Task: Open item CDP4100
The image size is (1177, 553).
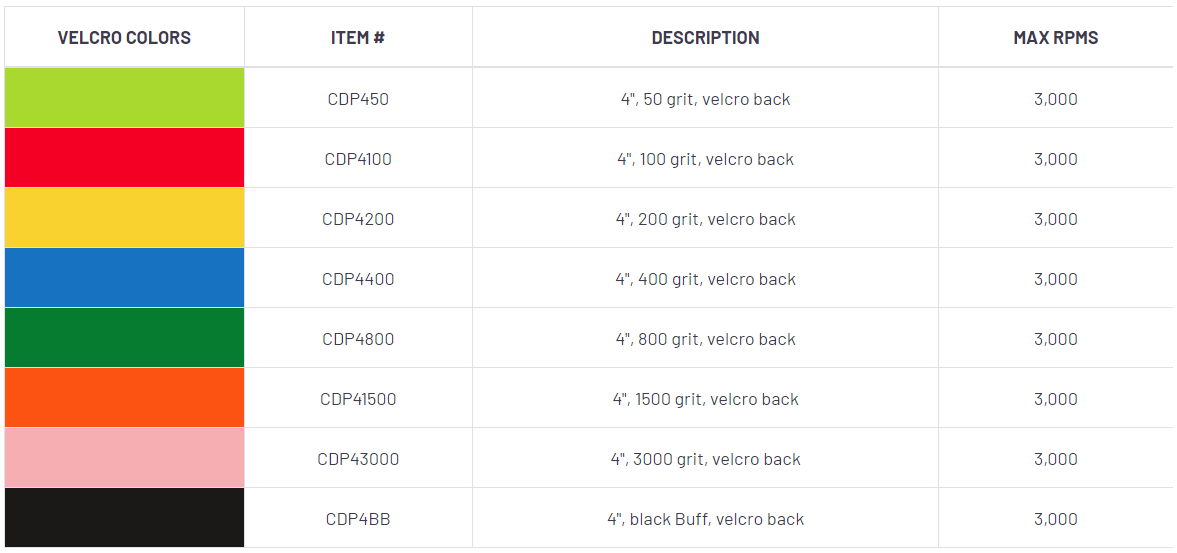Action: coord(358,159)
